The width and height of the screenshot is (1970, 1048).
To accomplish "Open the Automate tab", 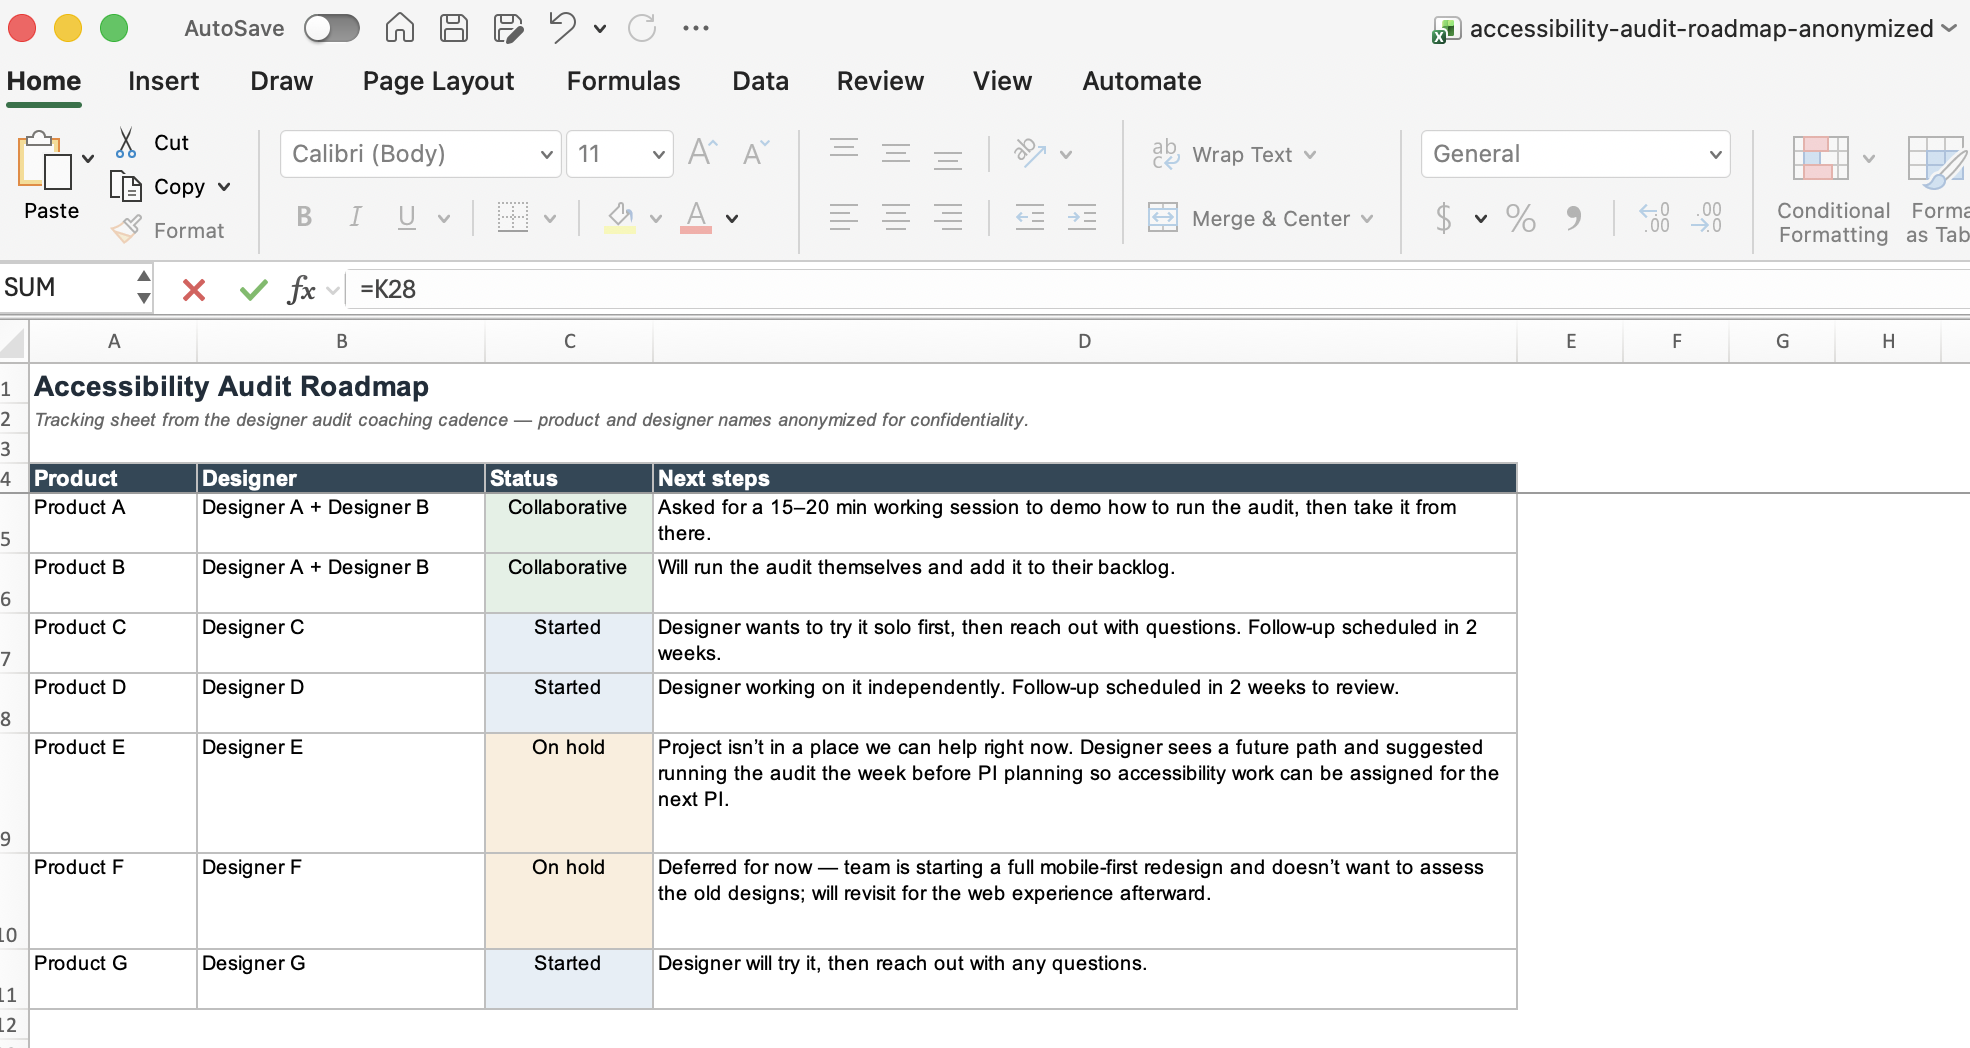I will click(1142, 81).
